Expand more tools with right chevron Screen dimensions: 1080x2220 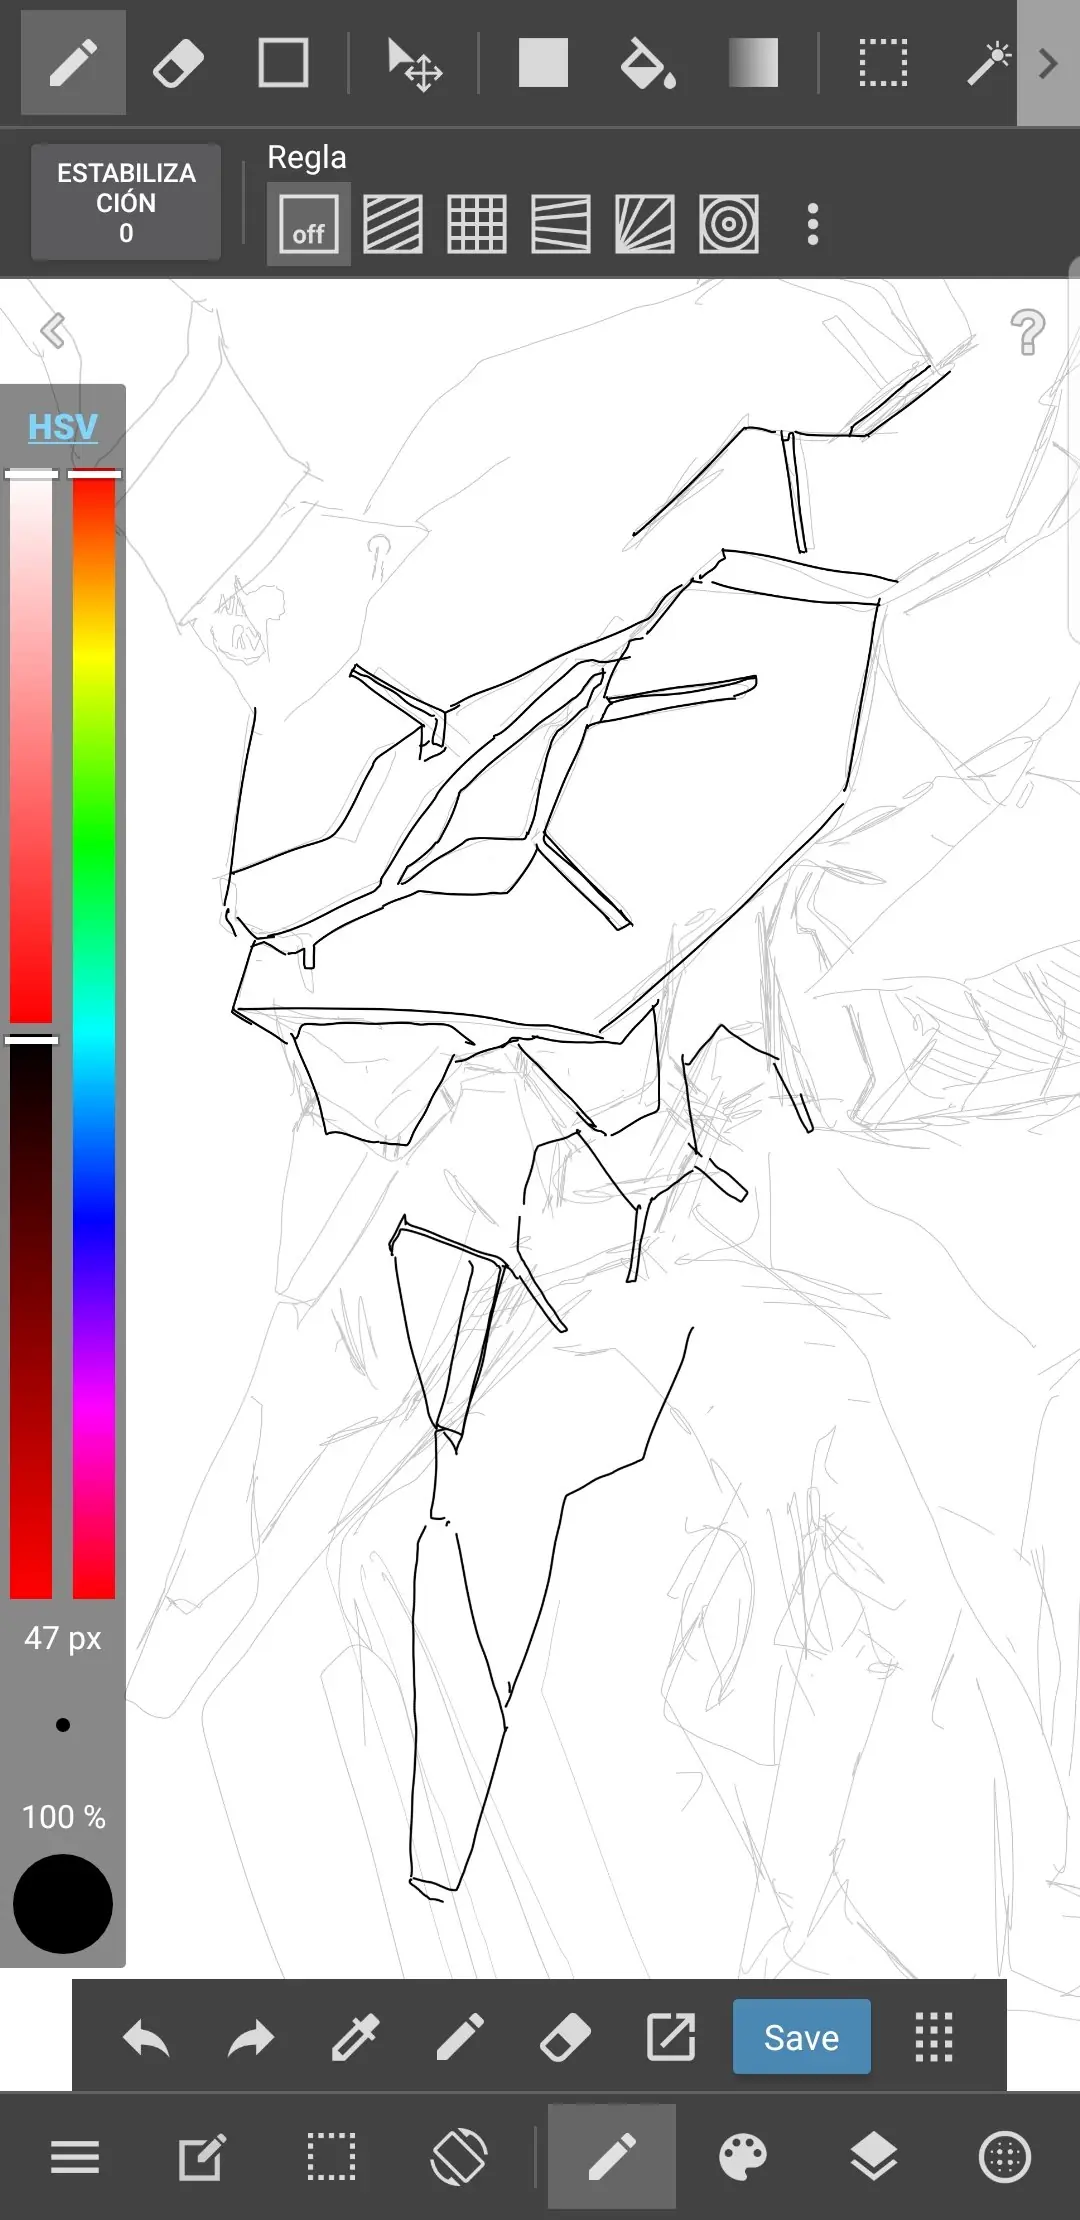coord(1047,64)
